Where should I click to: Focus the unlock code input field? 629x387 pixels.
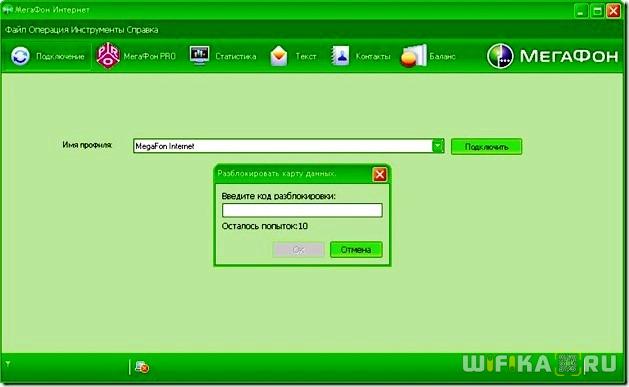(x=302, y=210)
